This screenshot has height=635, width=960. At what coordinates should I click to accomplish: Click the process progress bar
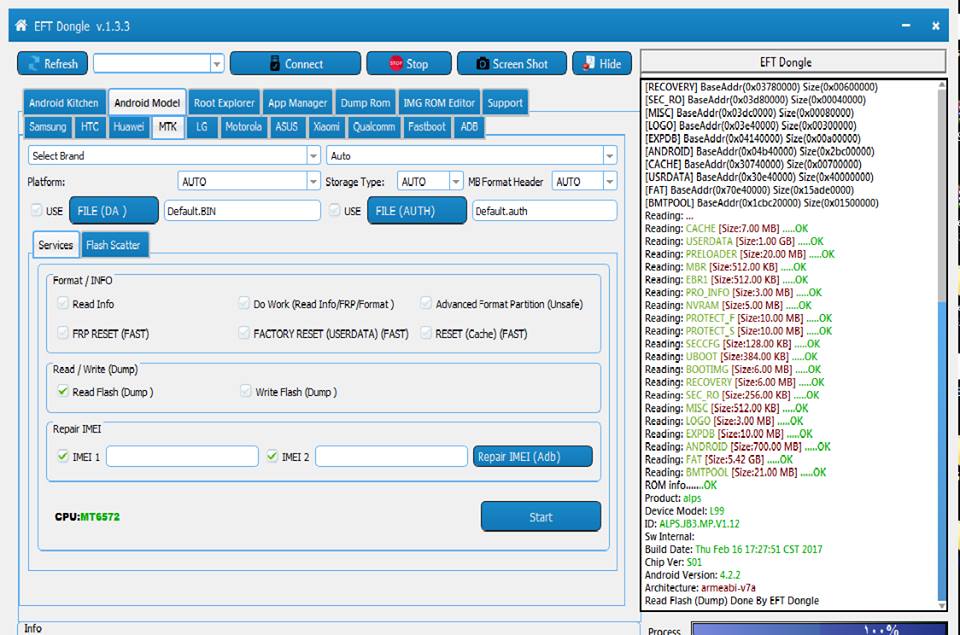tap(819, 629)
